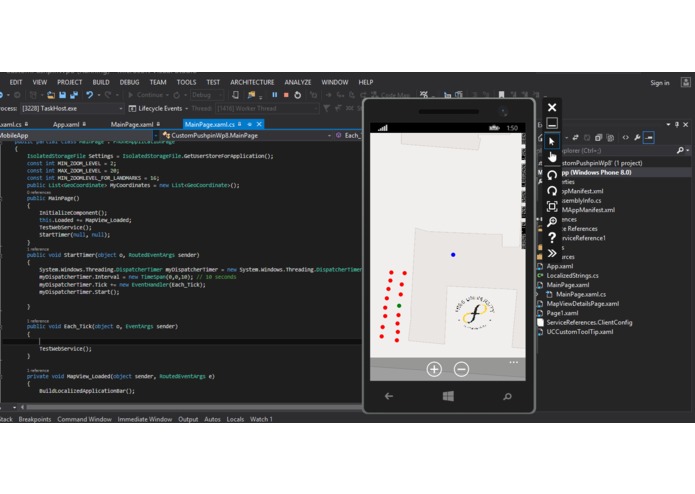Image resolution: width=695 pixels, height=494 pixels.
Task: Open the ARCHITECTURE menu
Action: click(252, 82)
